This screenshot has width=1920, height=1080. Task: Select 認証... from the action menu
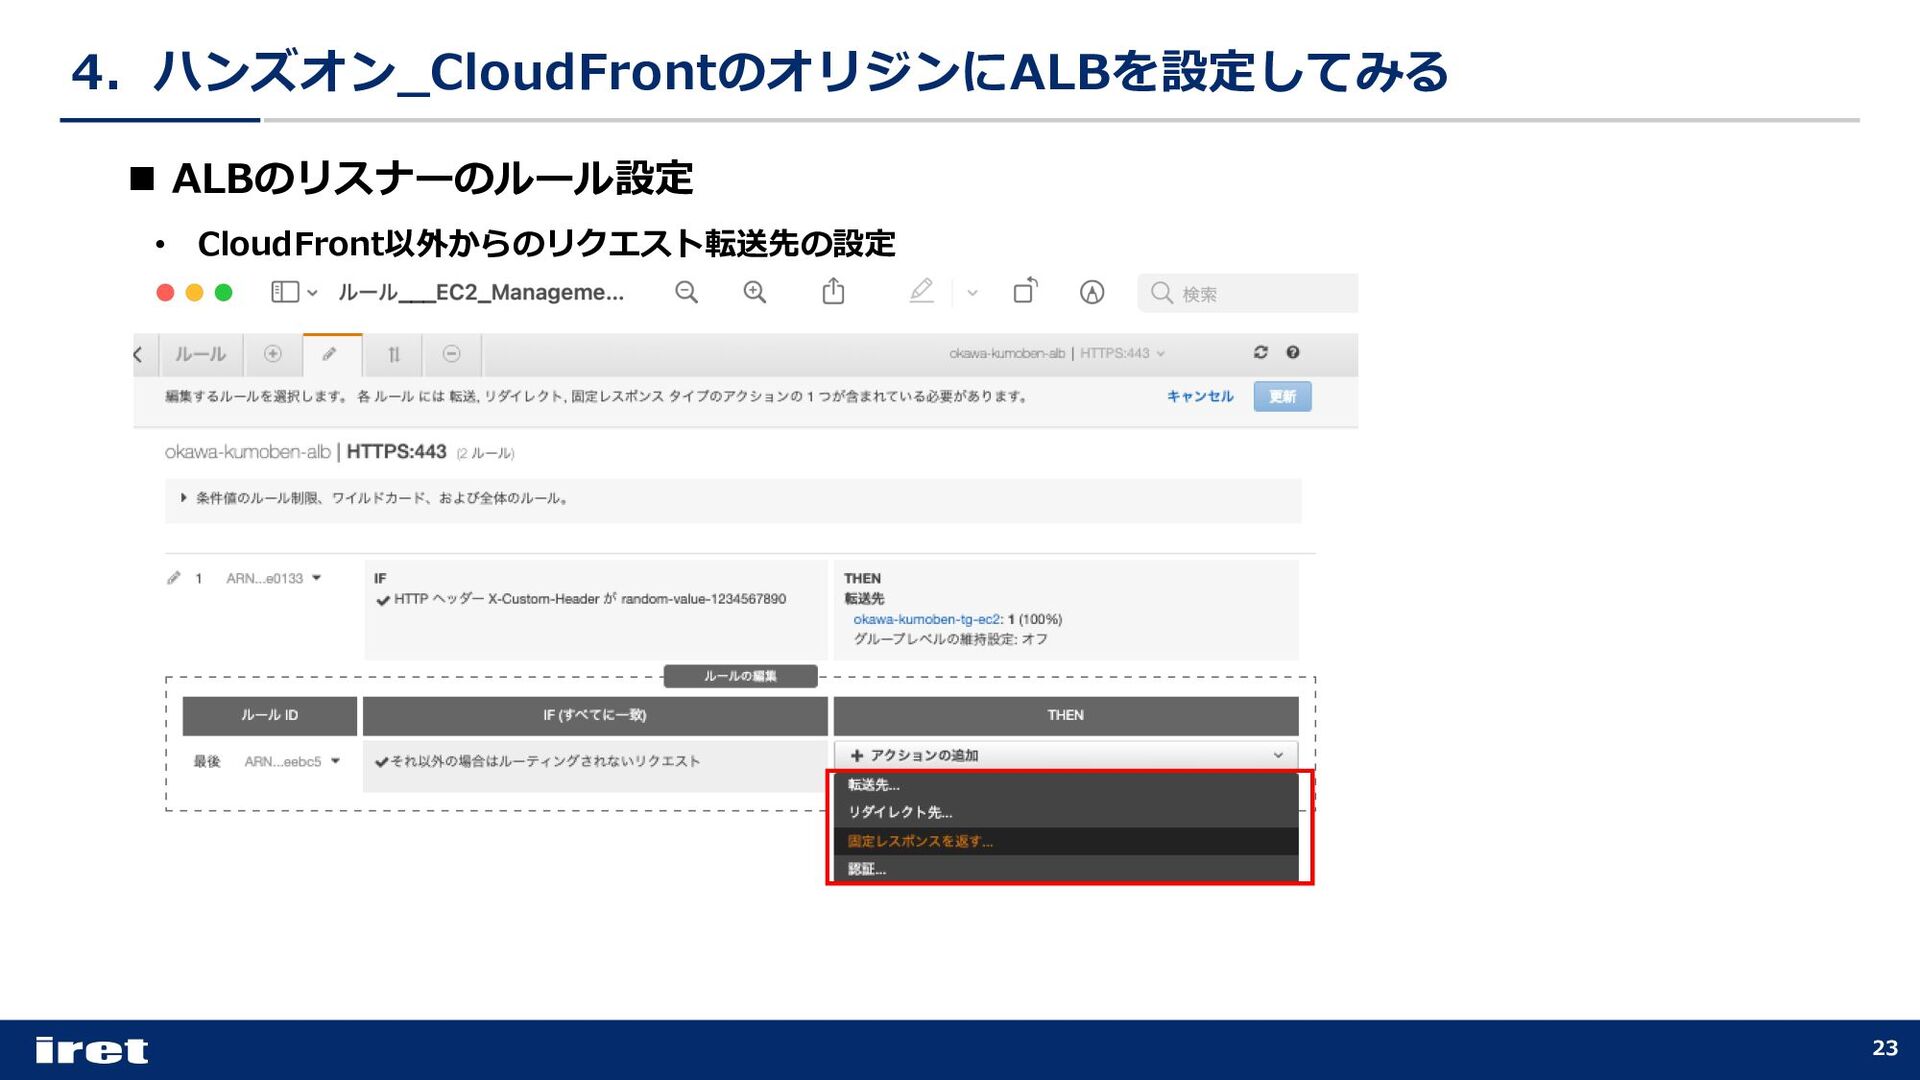point(1066,869)
